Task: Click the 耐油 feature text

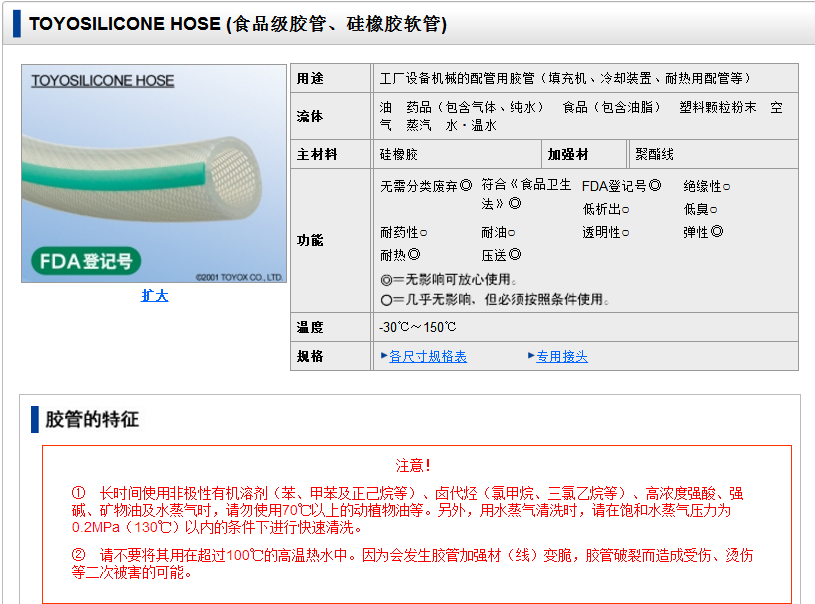Action: point(498,232)
